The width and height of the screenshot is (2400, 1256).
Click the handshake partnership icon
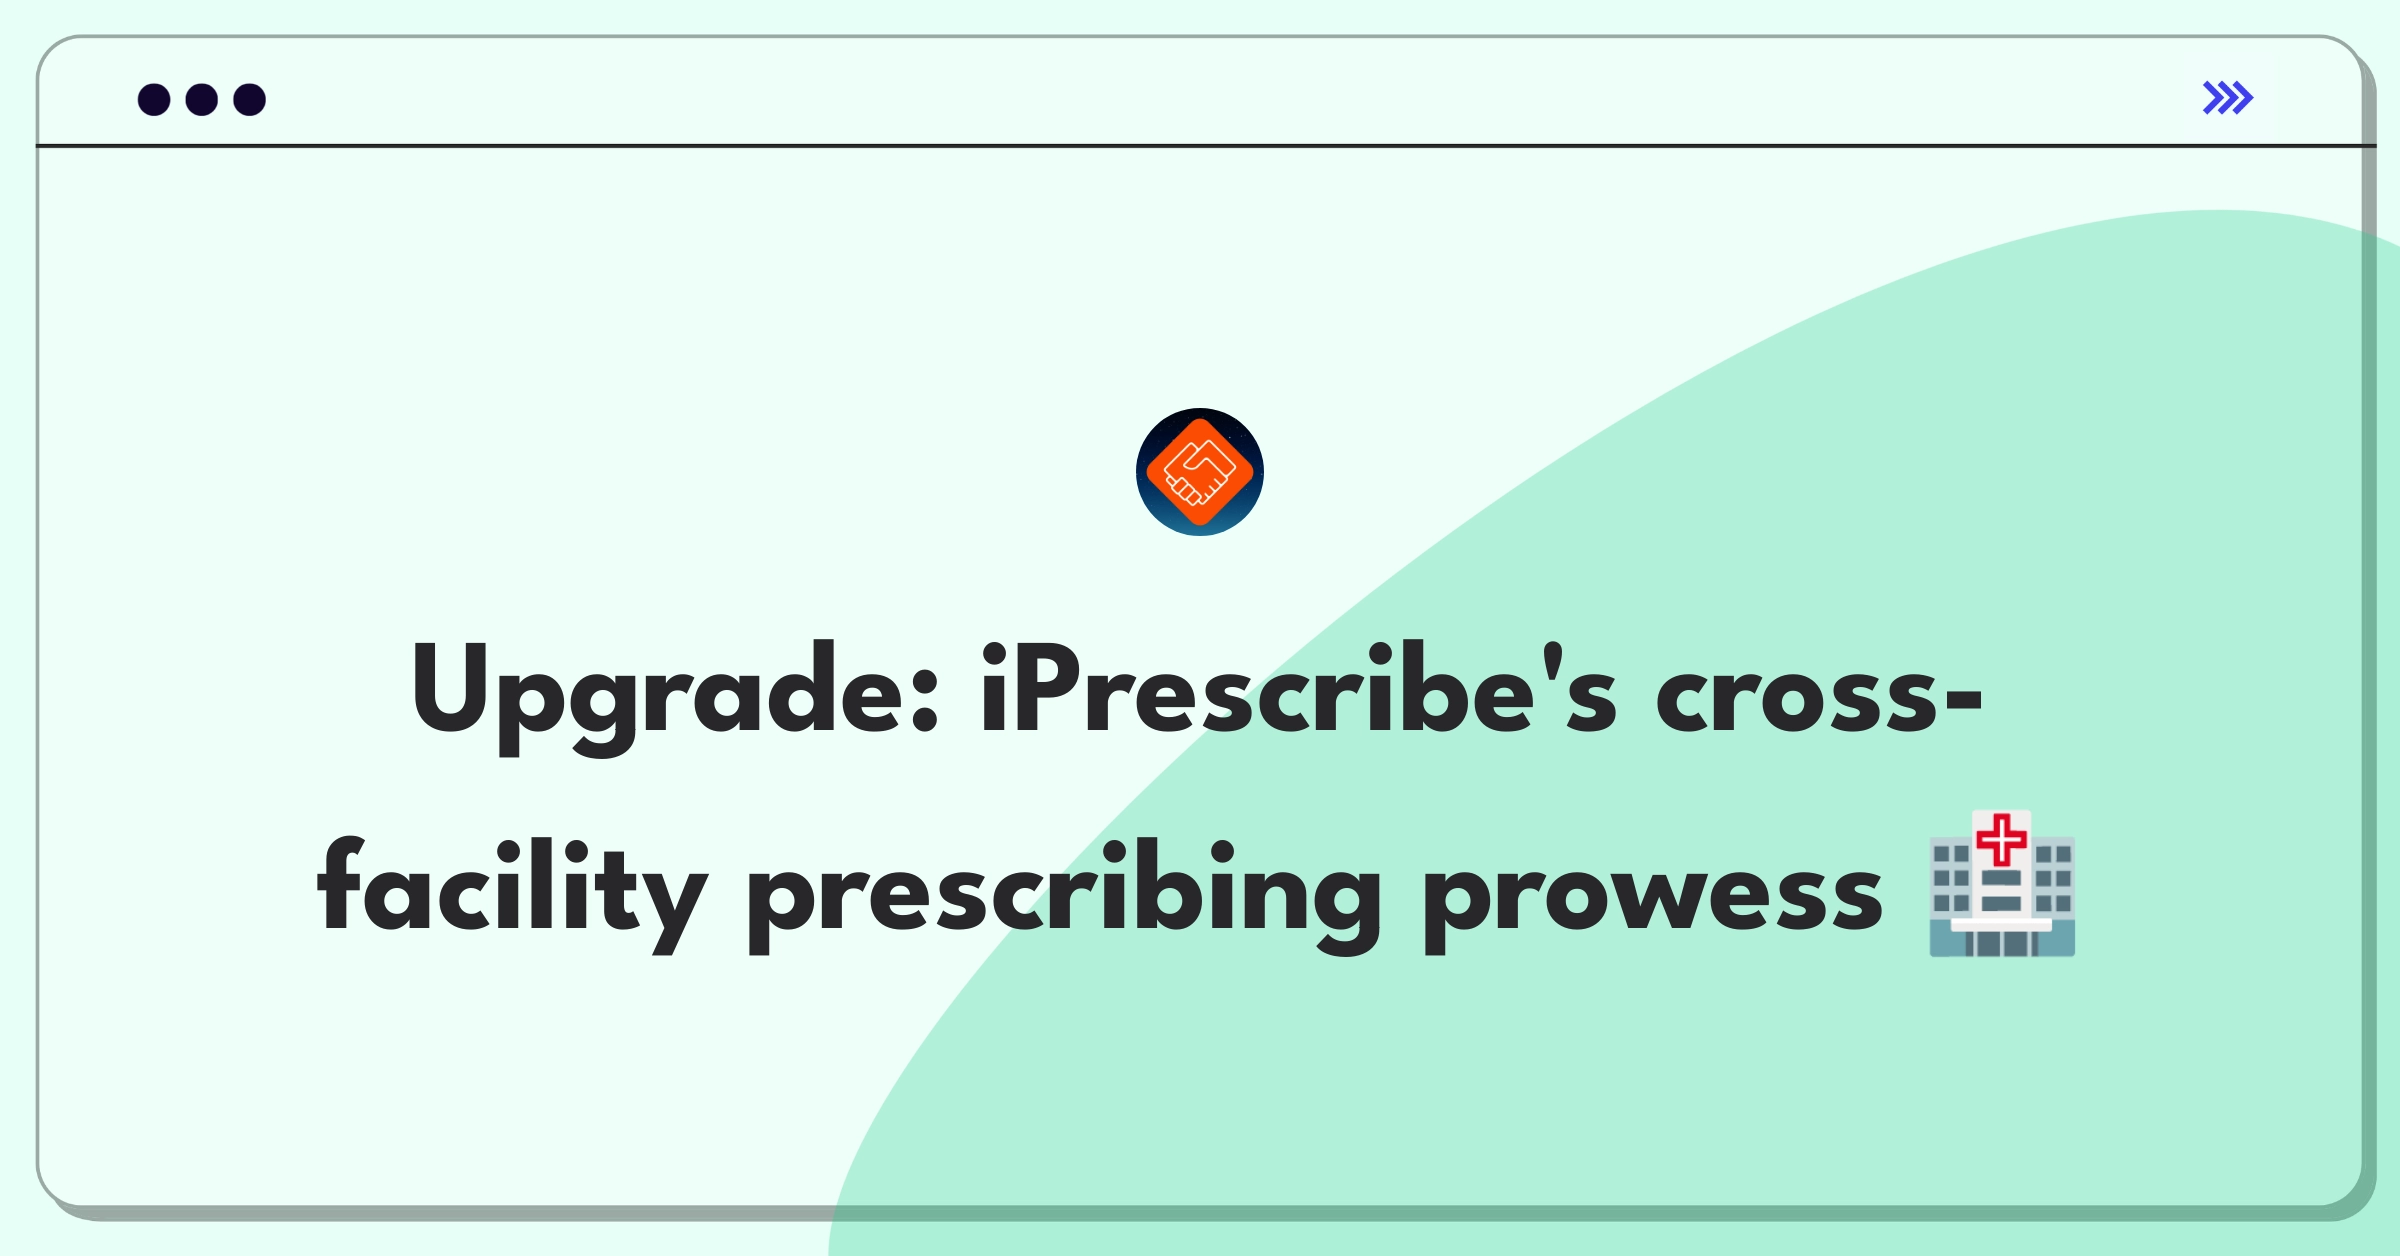coord(1202,487)
